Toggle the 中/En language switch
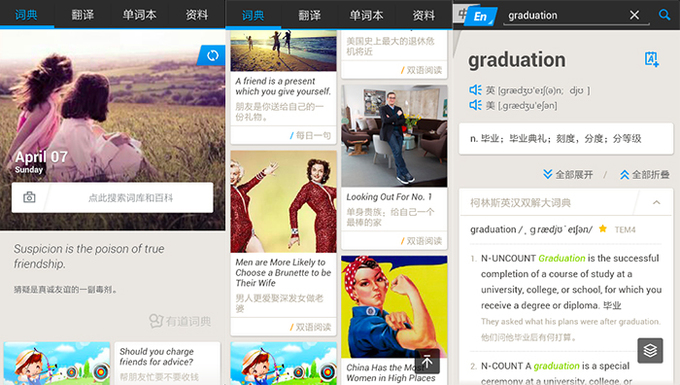This screenshot has height=385, width=680. [x=475, y=16]
